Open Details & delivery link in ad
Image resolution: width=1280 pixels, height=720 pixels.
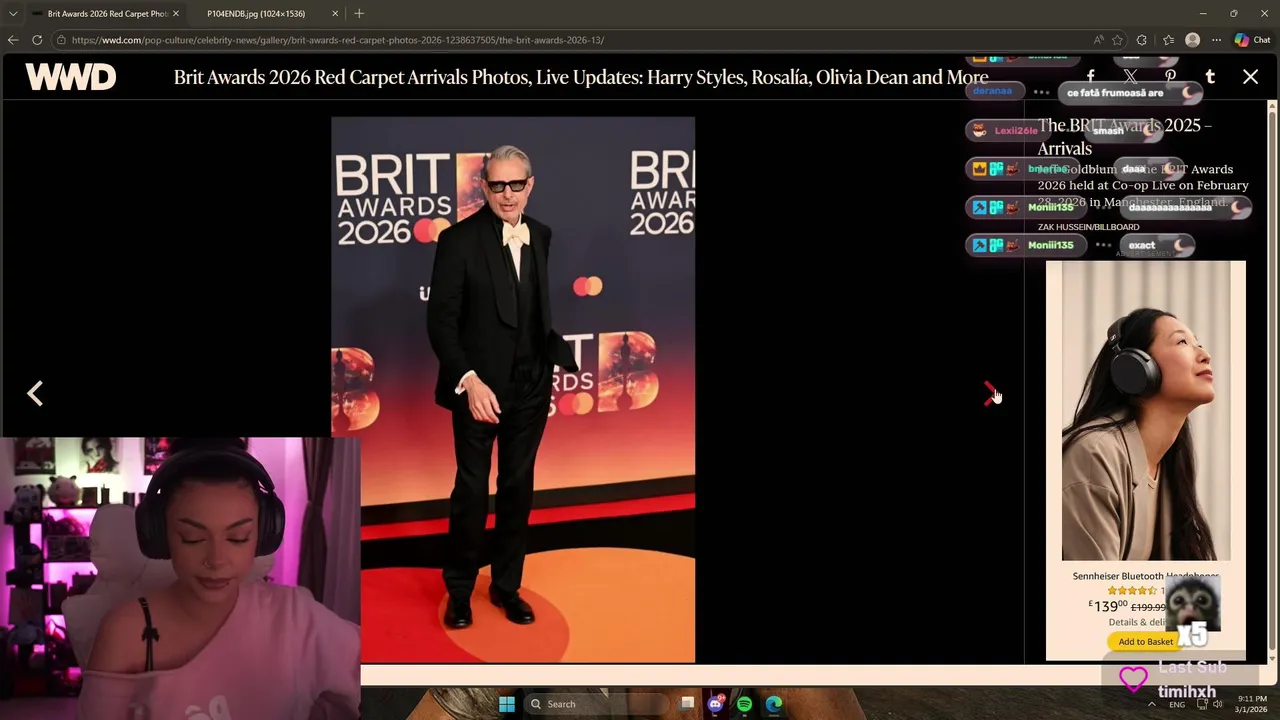click(1138, 622)
